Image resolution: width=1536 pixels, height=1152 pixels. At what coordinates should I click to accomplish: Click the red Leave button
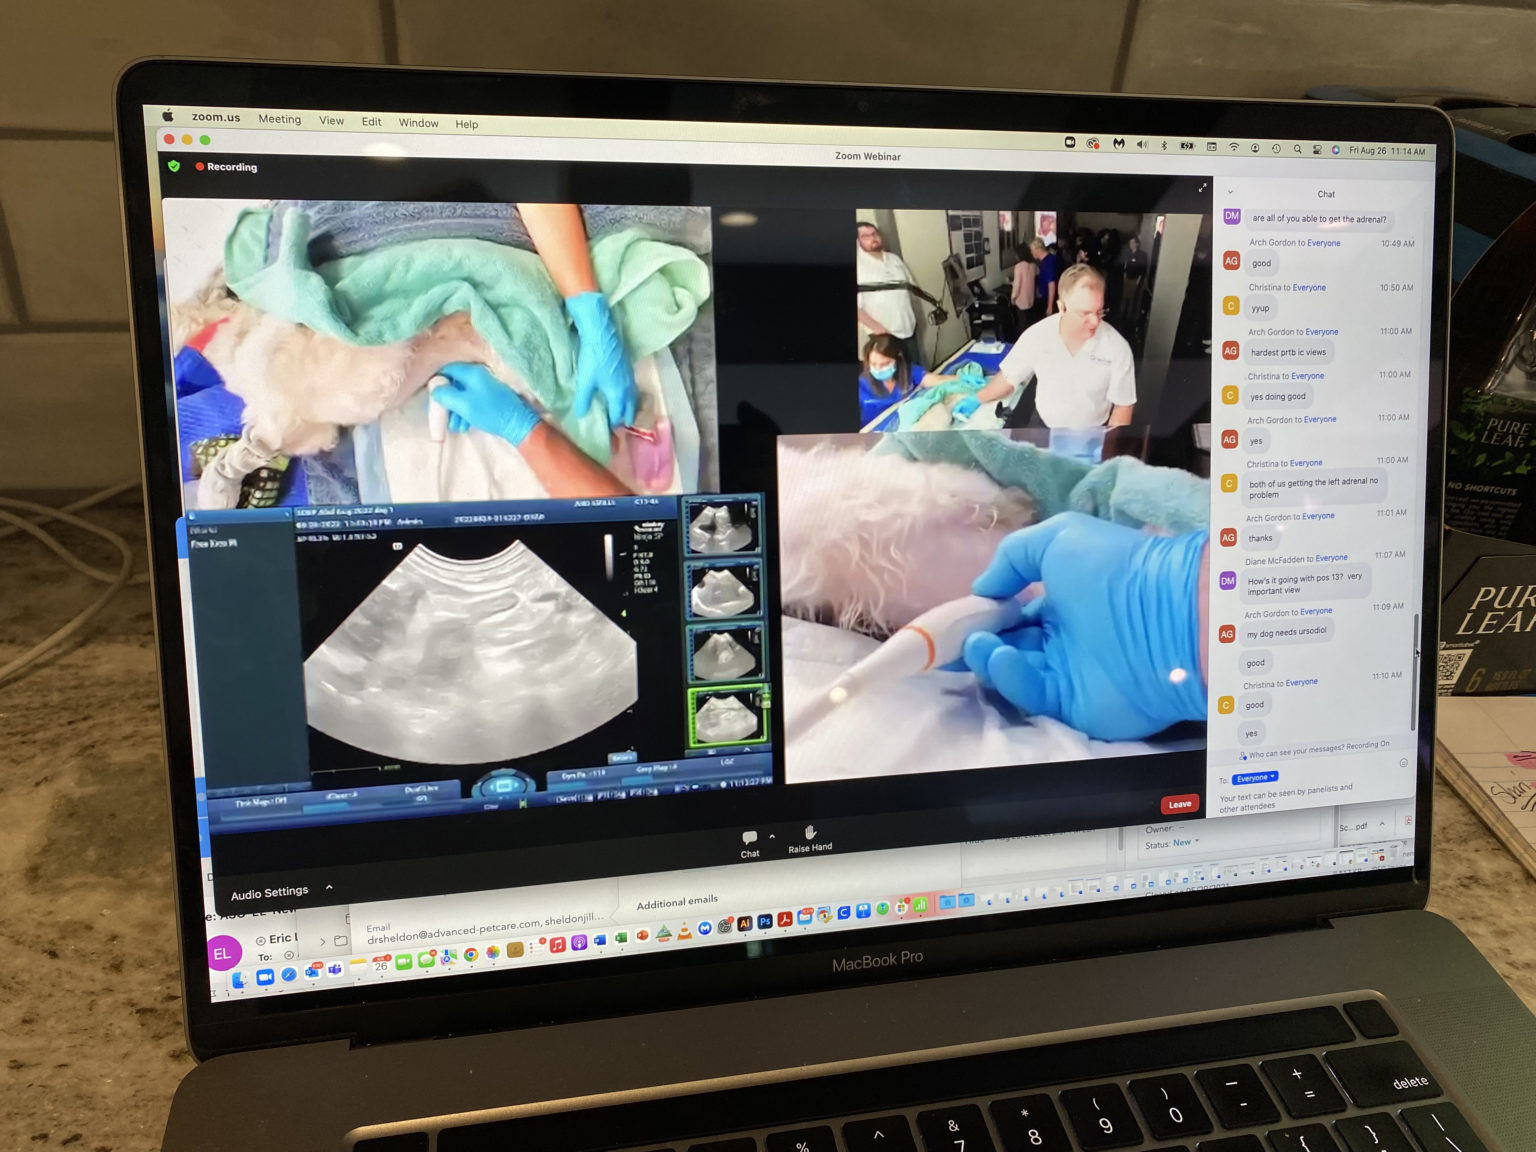pos(1179,804)
